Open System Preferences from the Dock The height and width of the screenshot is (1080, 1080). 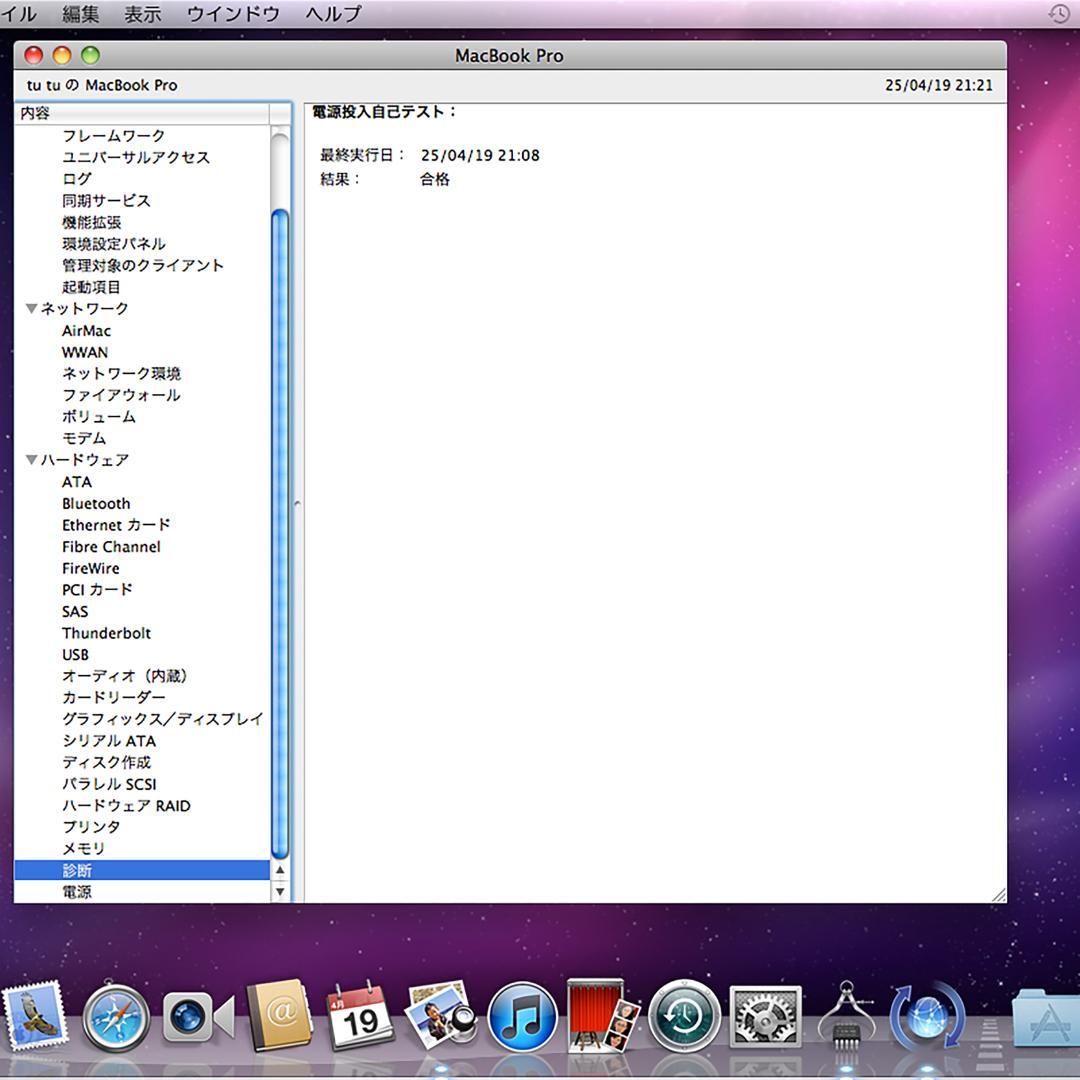click(x=764, y=1015)
